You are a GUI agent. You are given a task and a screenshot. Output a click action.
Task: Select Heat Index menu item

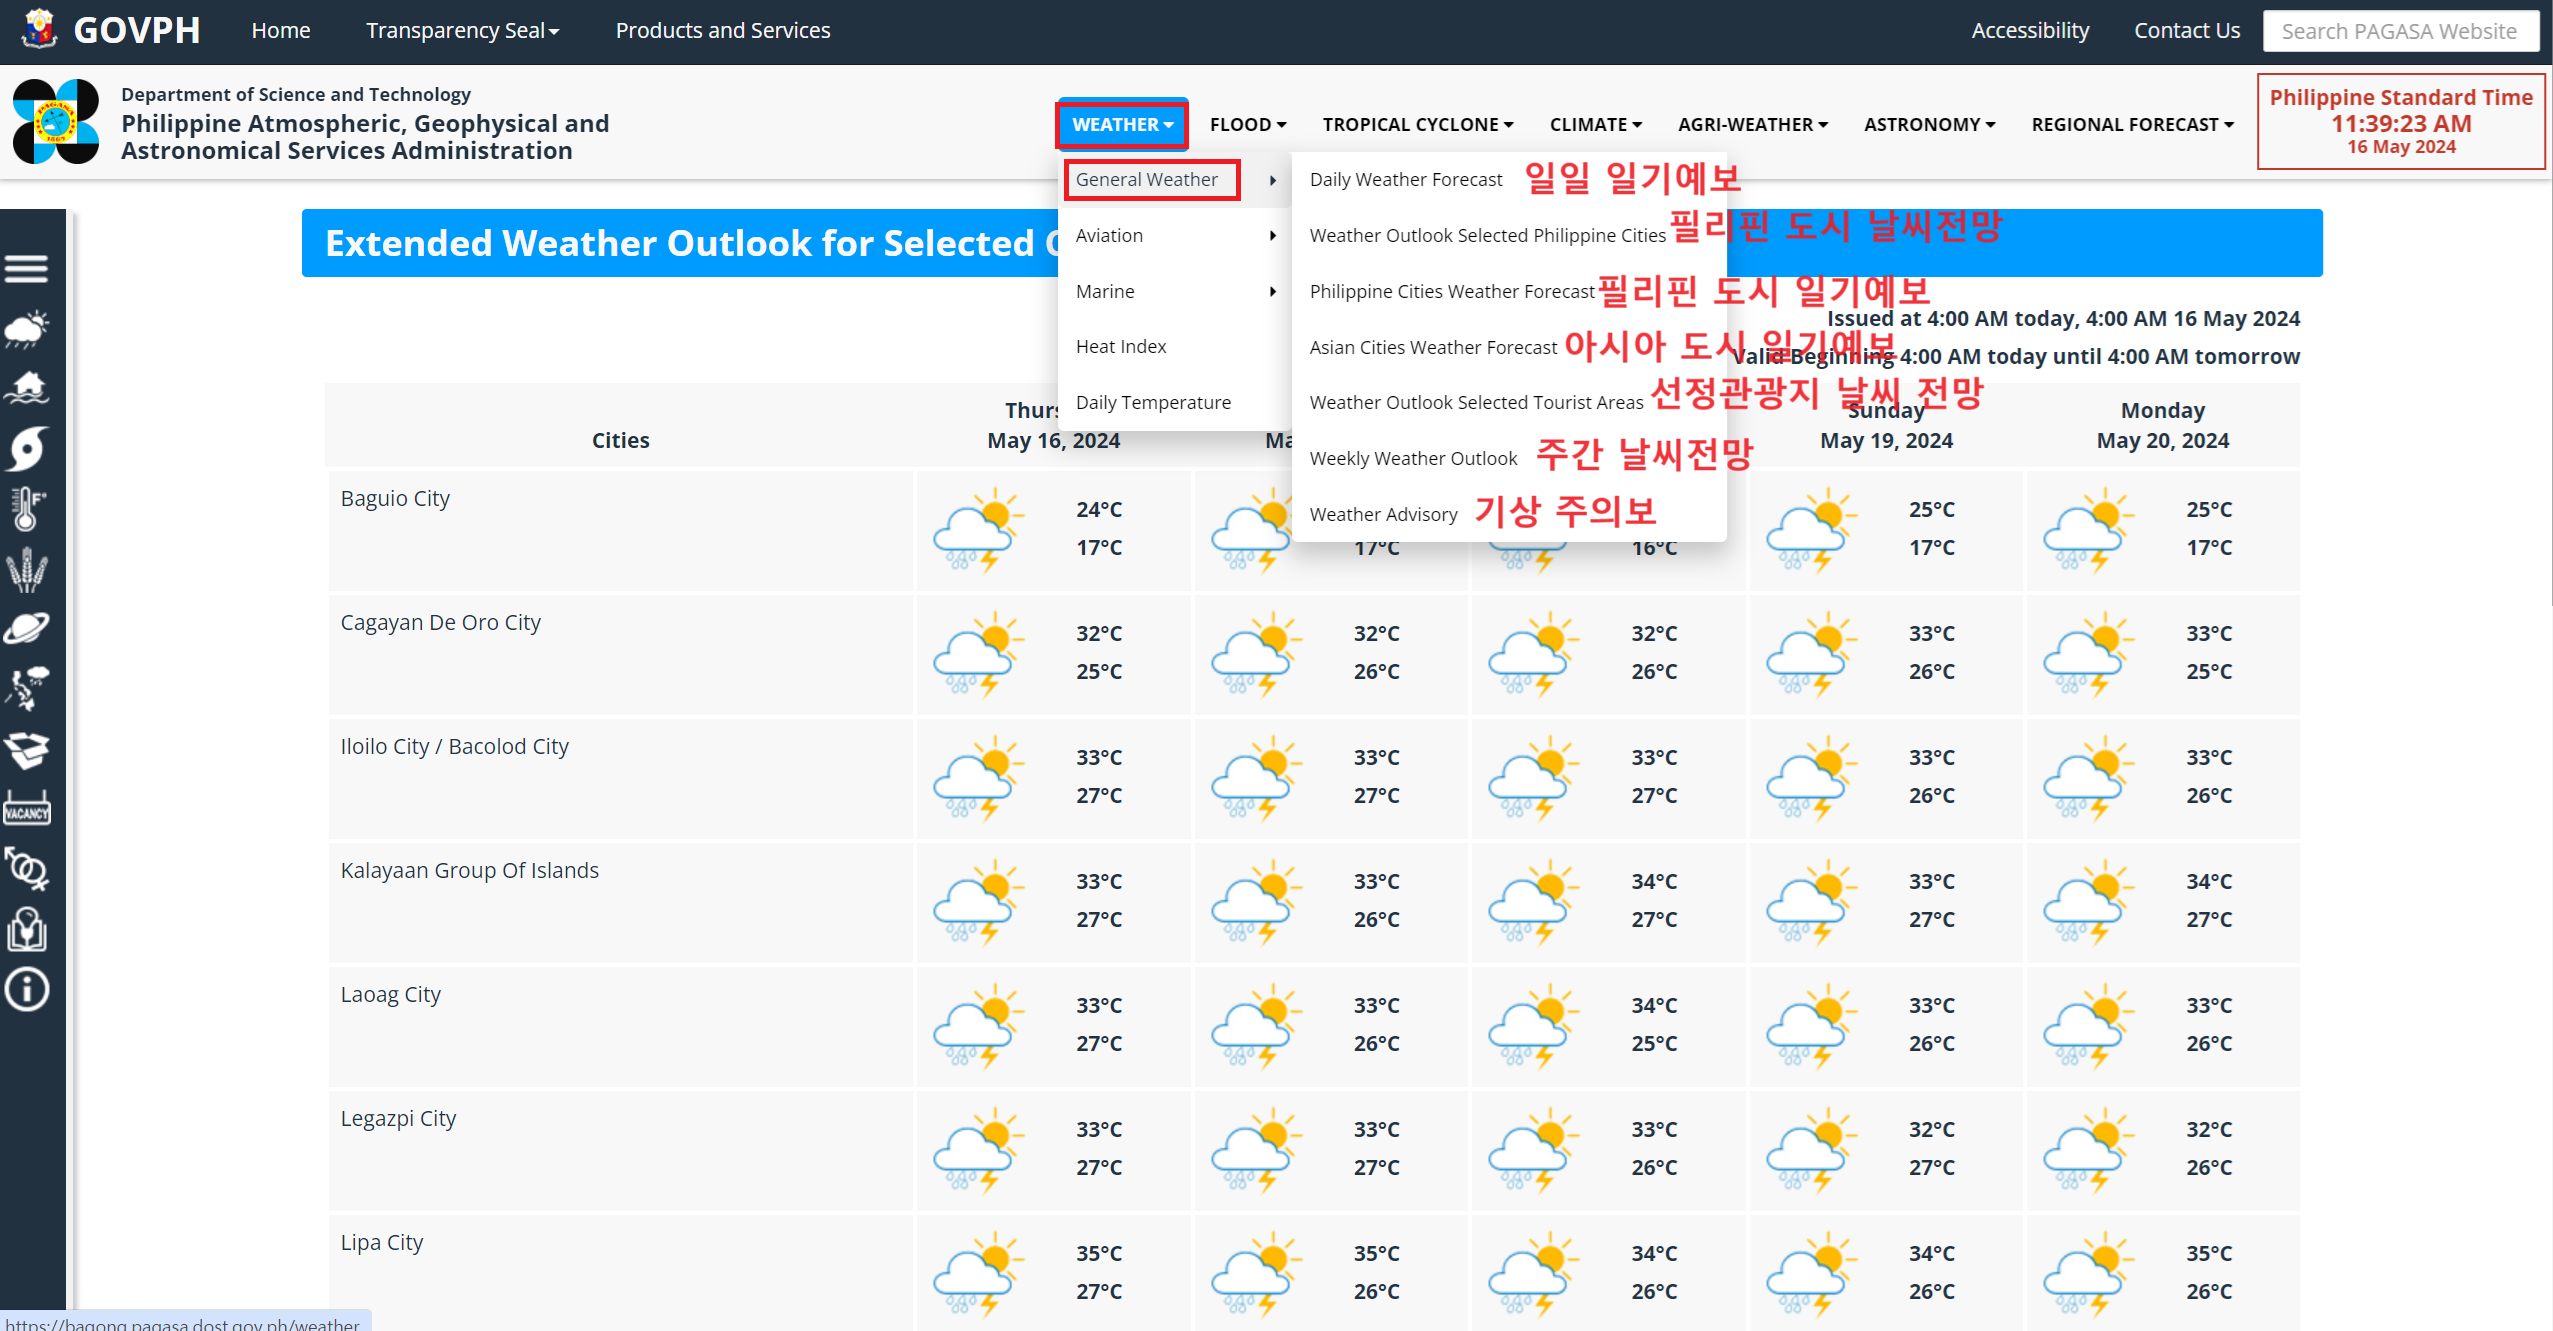[1121, 347]
